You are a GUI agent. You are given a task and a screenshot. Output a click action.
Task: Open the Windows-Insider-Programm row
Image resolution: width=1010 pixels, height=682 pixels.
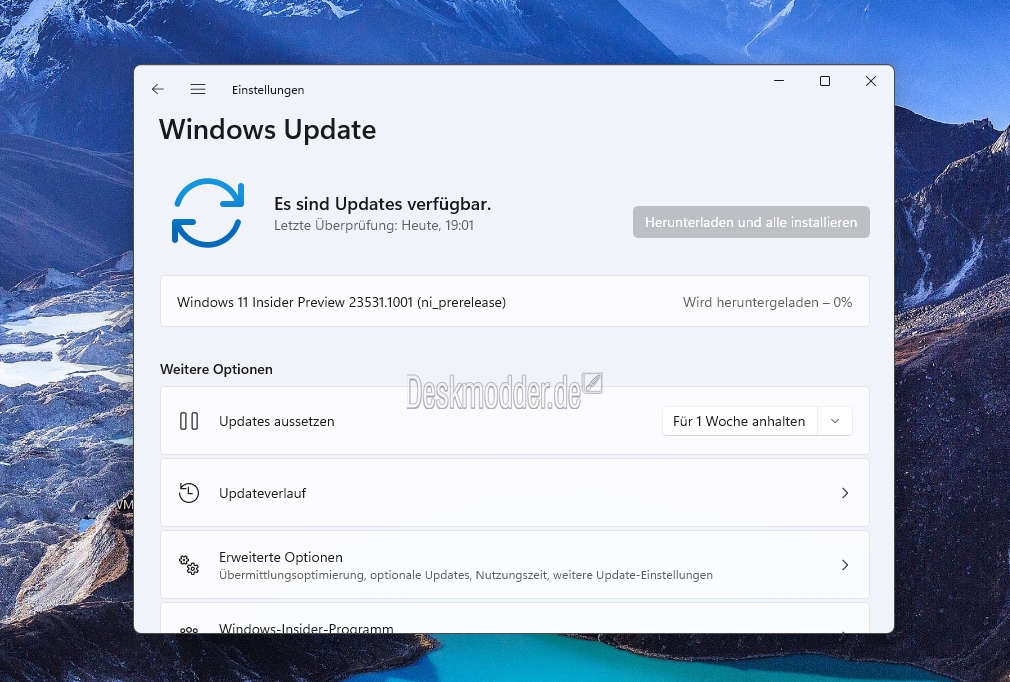coord(515,618)
